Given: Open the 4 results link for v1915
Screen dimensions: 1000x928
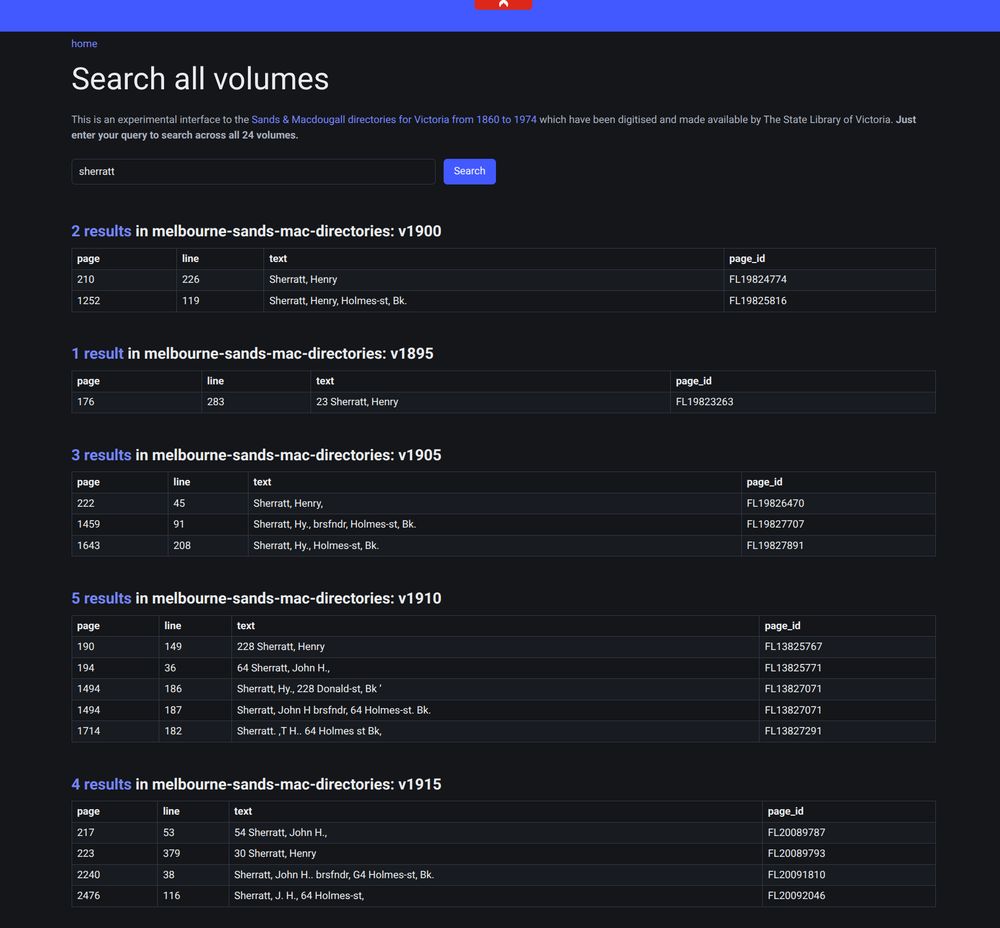Looking at the screenshot, I should click(101, 784).
